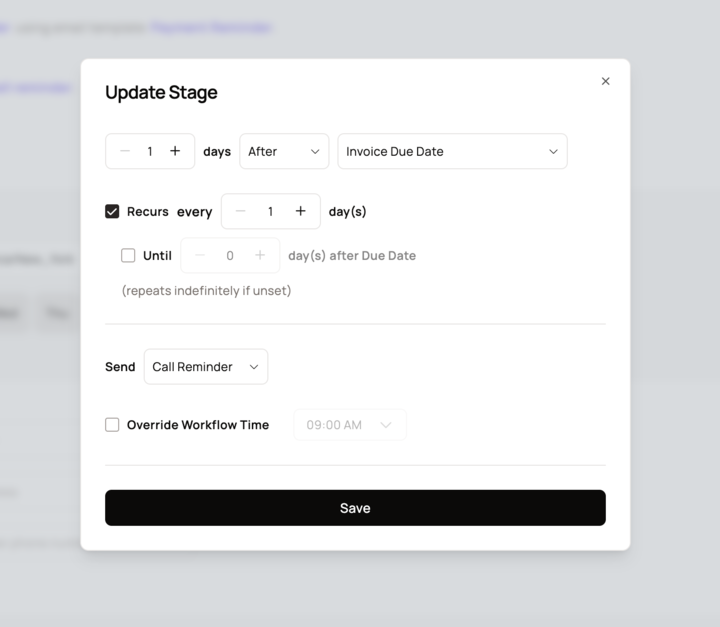Click the days count input field
The image size is (720, 627).
pyautogui.click(x=150, y=151)
